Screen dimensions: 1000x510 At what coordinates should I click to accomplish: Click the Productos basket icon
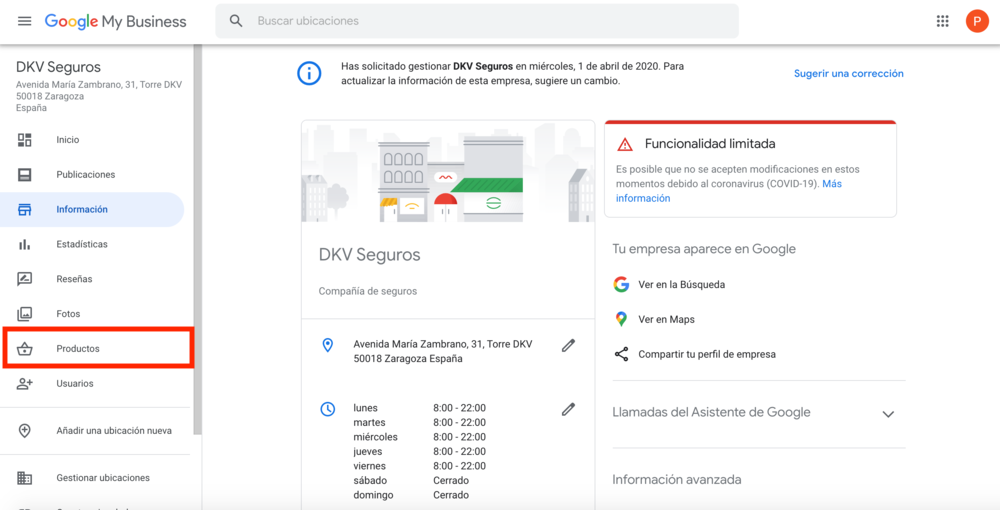point(24,349)
